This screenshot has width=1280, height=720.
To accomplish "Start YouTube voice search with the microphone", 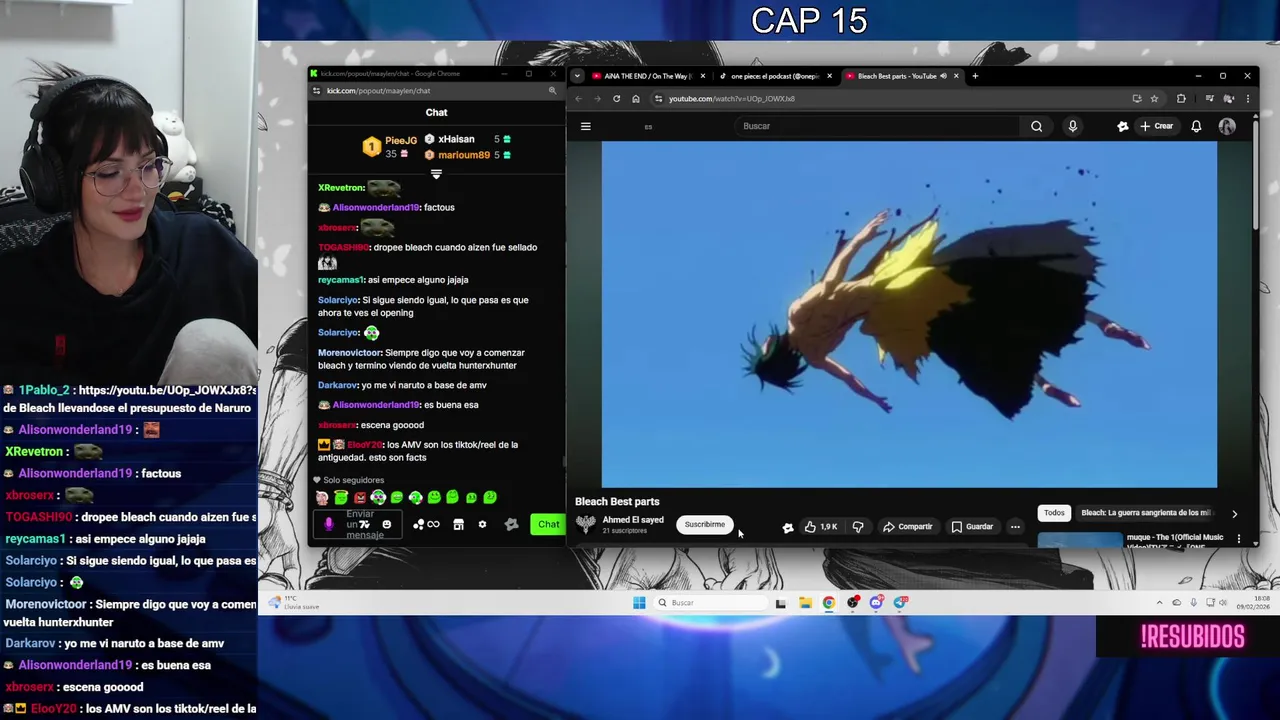I will pyautogui.click(x=1072, y=126).
